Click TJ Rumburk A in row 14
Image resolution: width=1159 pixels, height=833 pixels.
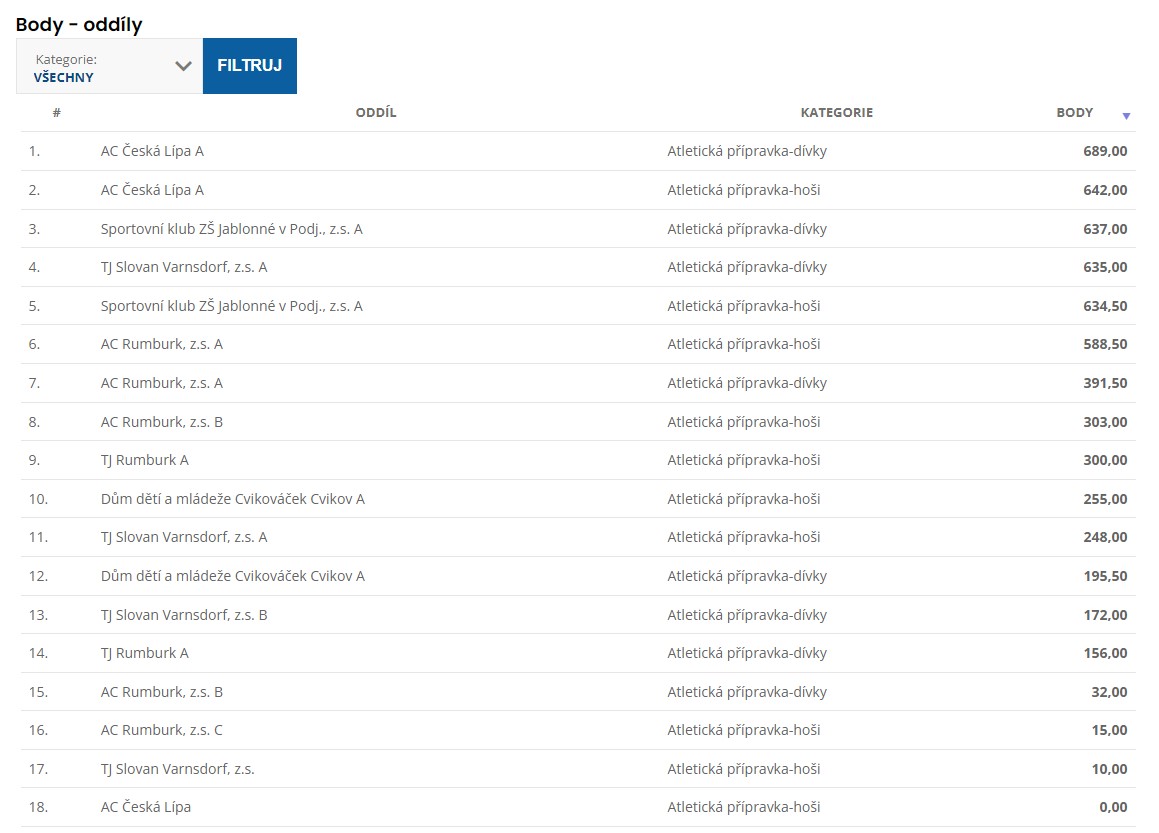145,653
